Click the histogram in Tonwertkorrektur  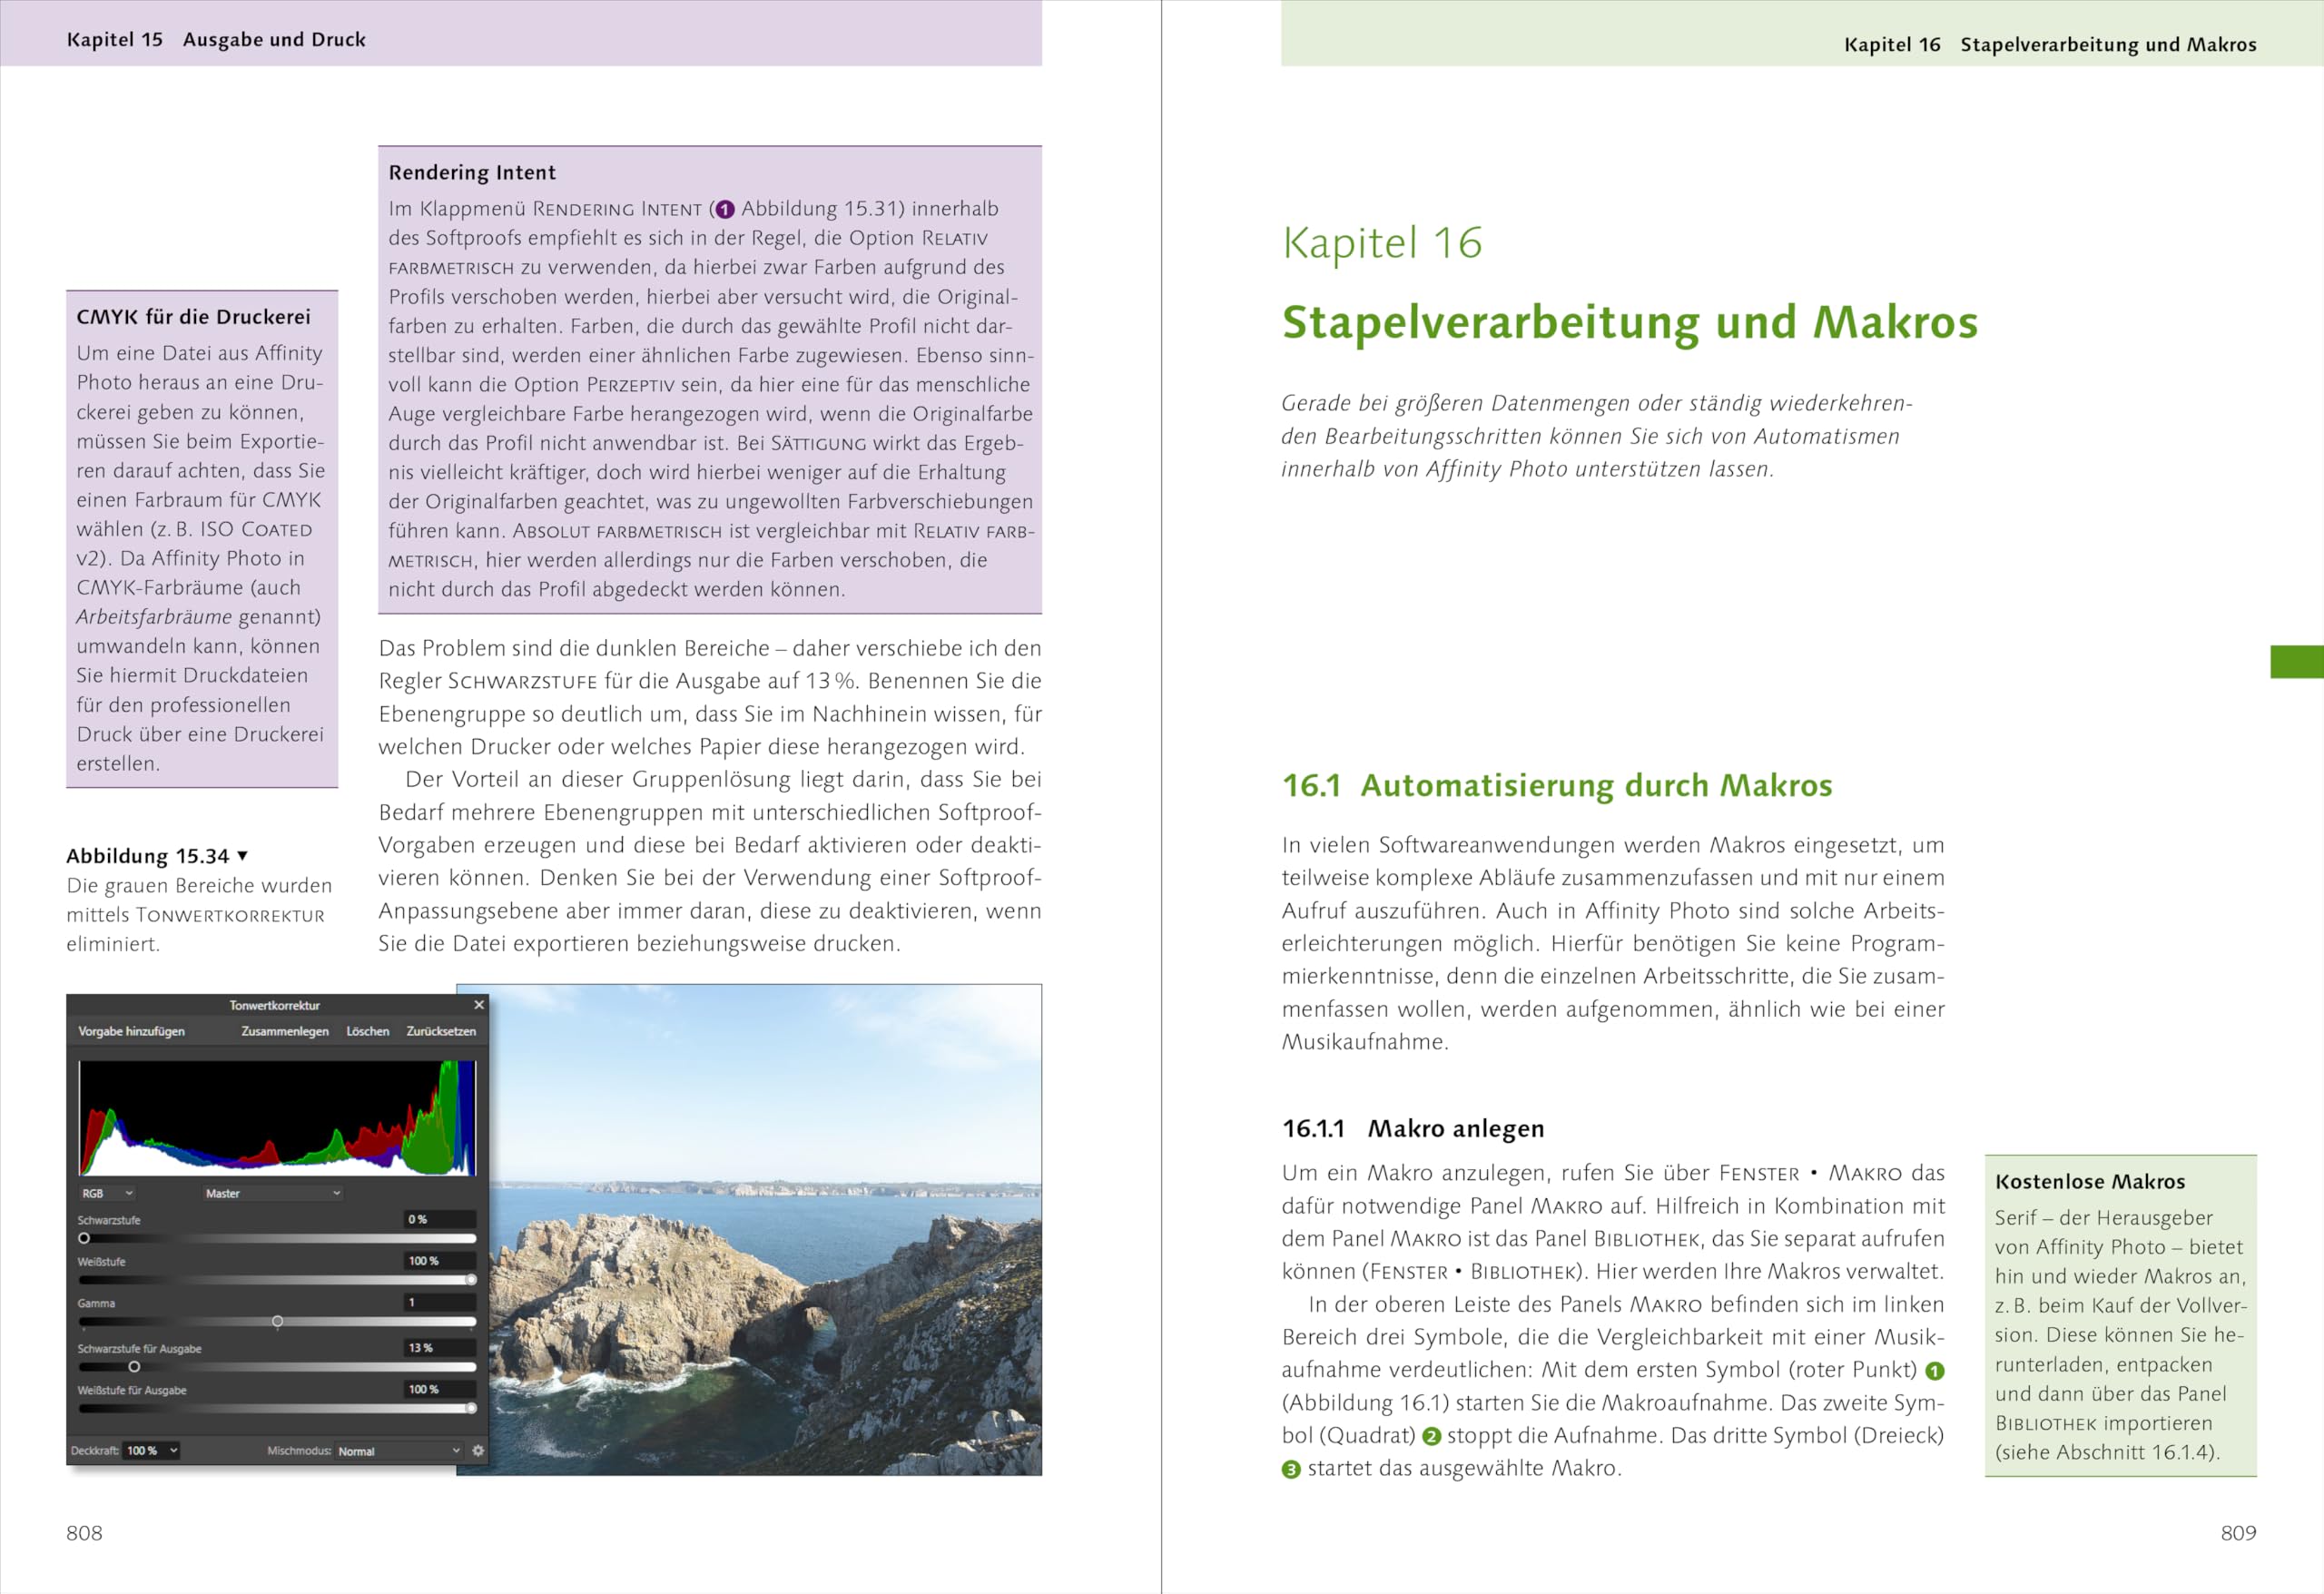point(277,1118)
